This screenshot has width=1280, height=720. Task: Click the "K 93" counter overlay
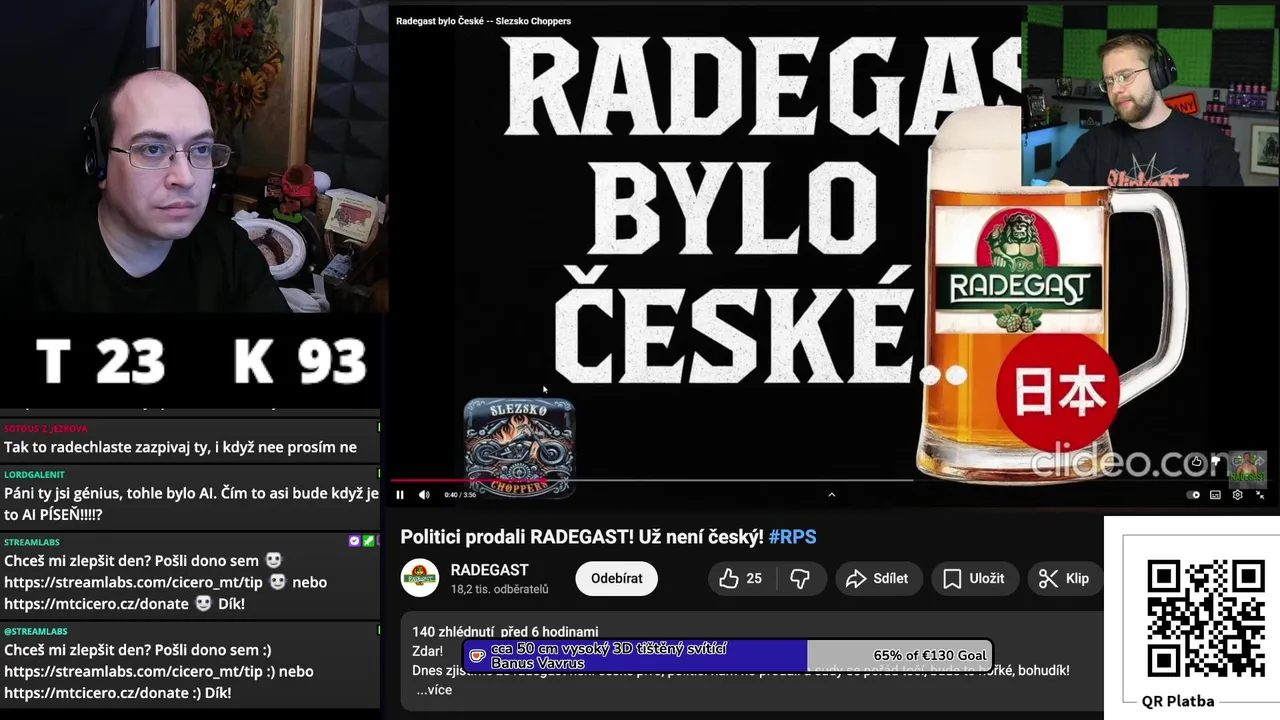pos(301,361)
